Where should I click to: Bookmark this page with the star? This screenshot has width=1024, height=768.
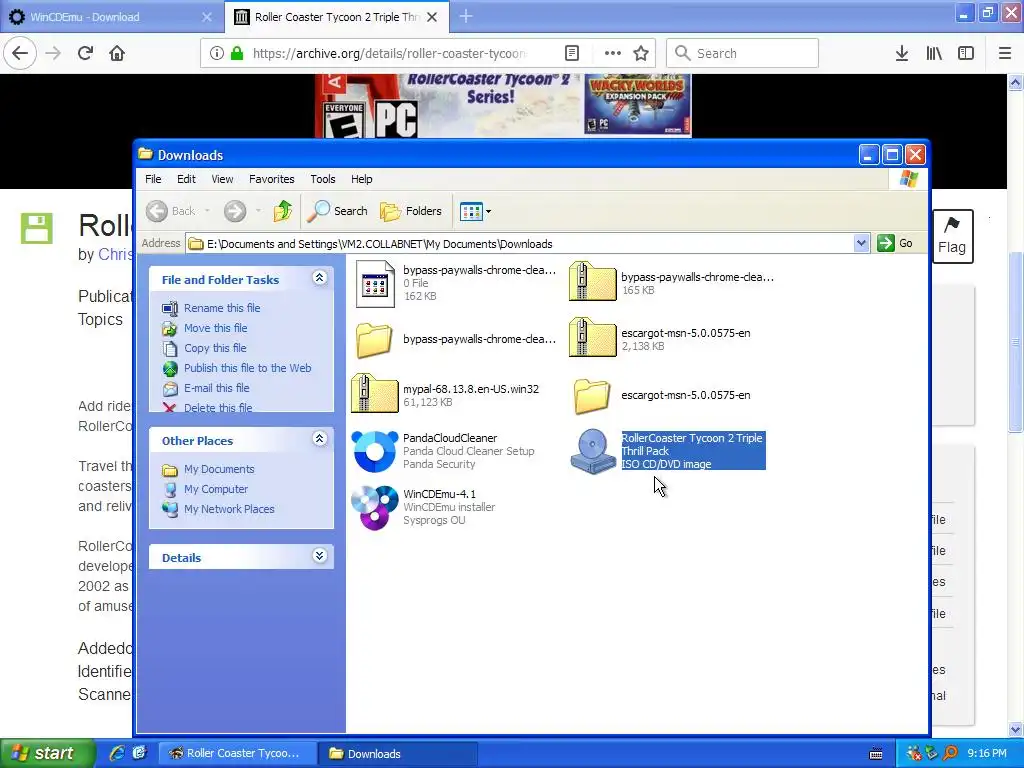(x=641, y=53)
